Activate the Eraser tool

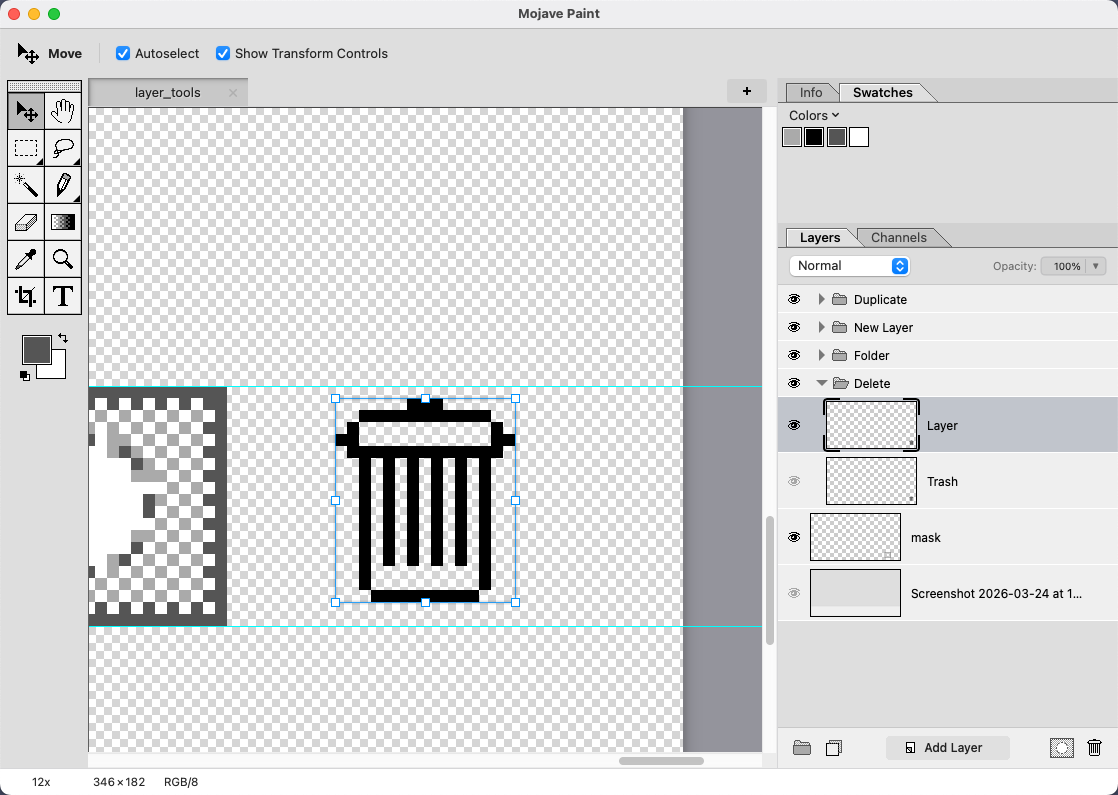tap(26, 222)
